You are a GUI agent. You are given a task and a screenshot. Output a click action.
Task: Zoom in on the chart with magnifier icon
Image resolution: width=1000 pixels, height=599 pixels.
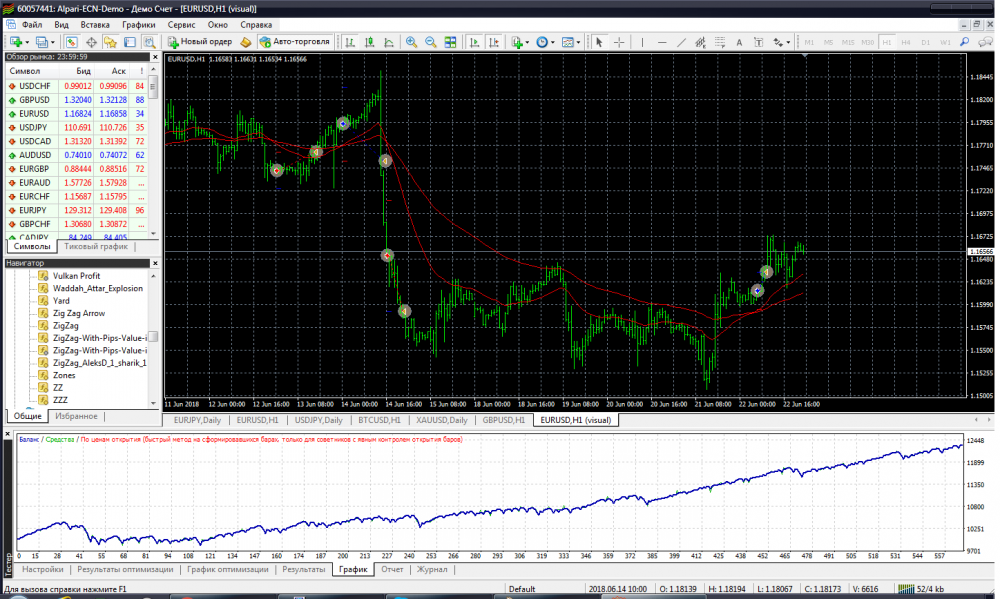[x=411, y=42]
